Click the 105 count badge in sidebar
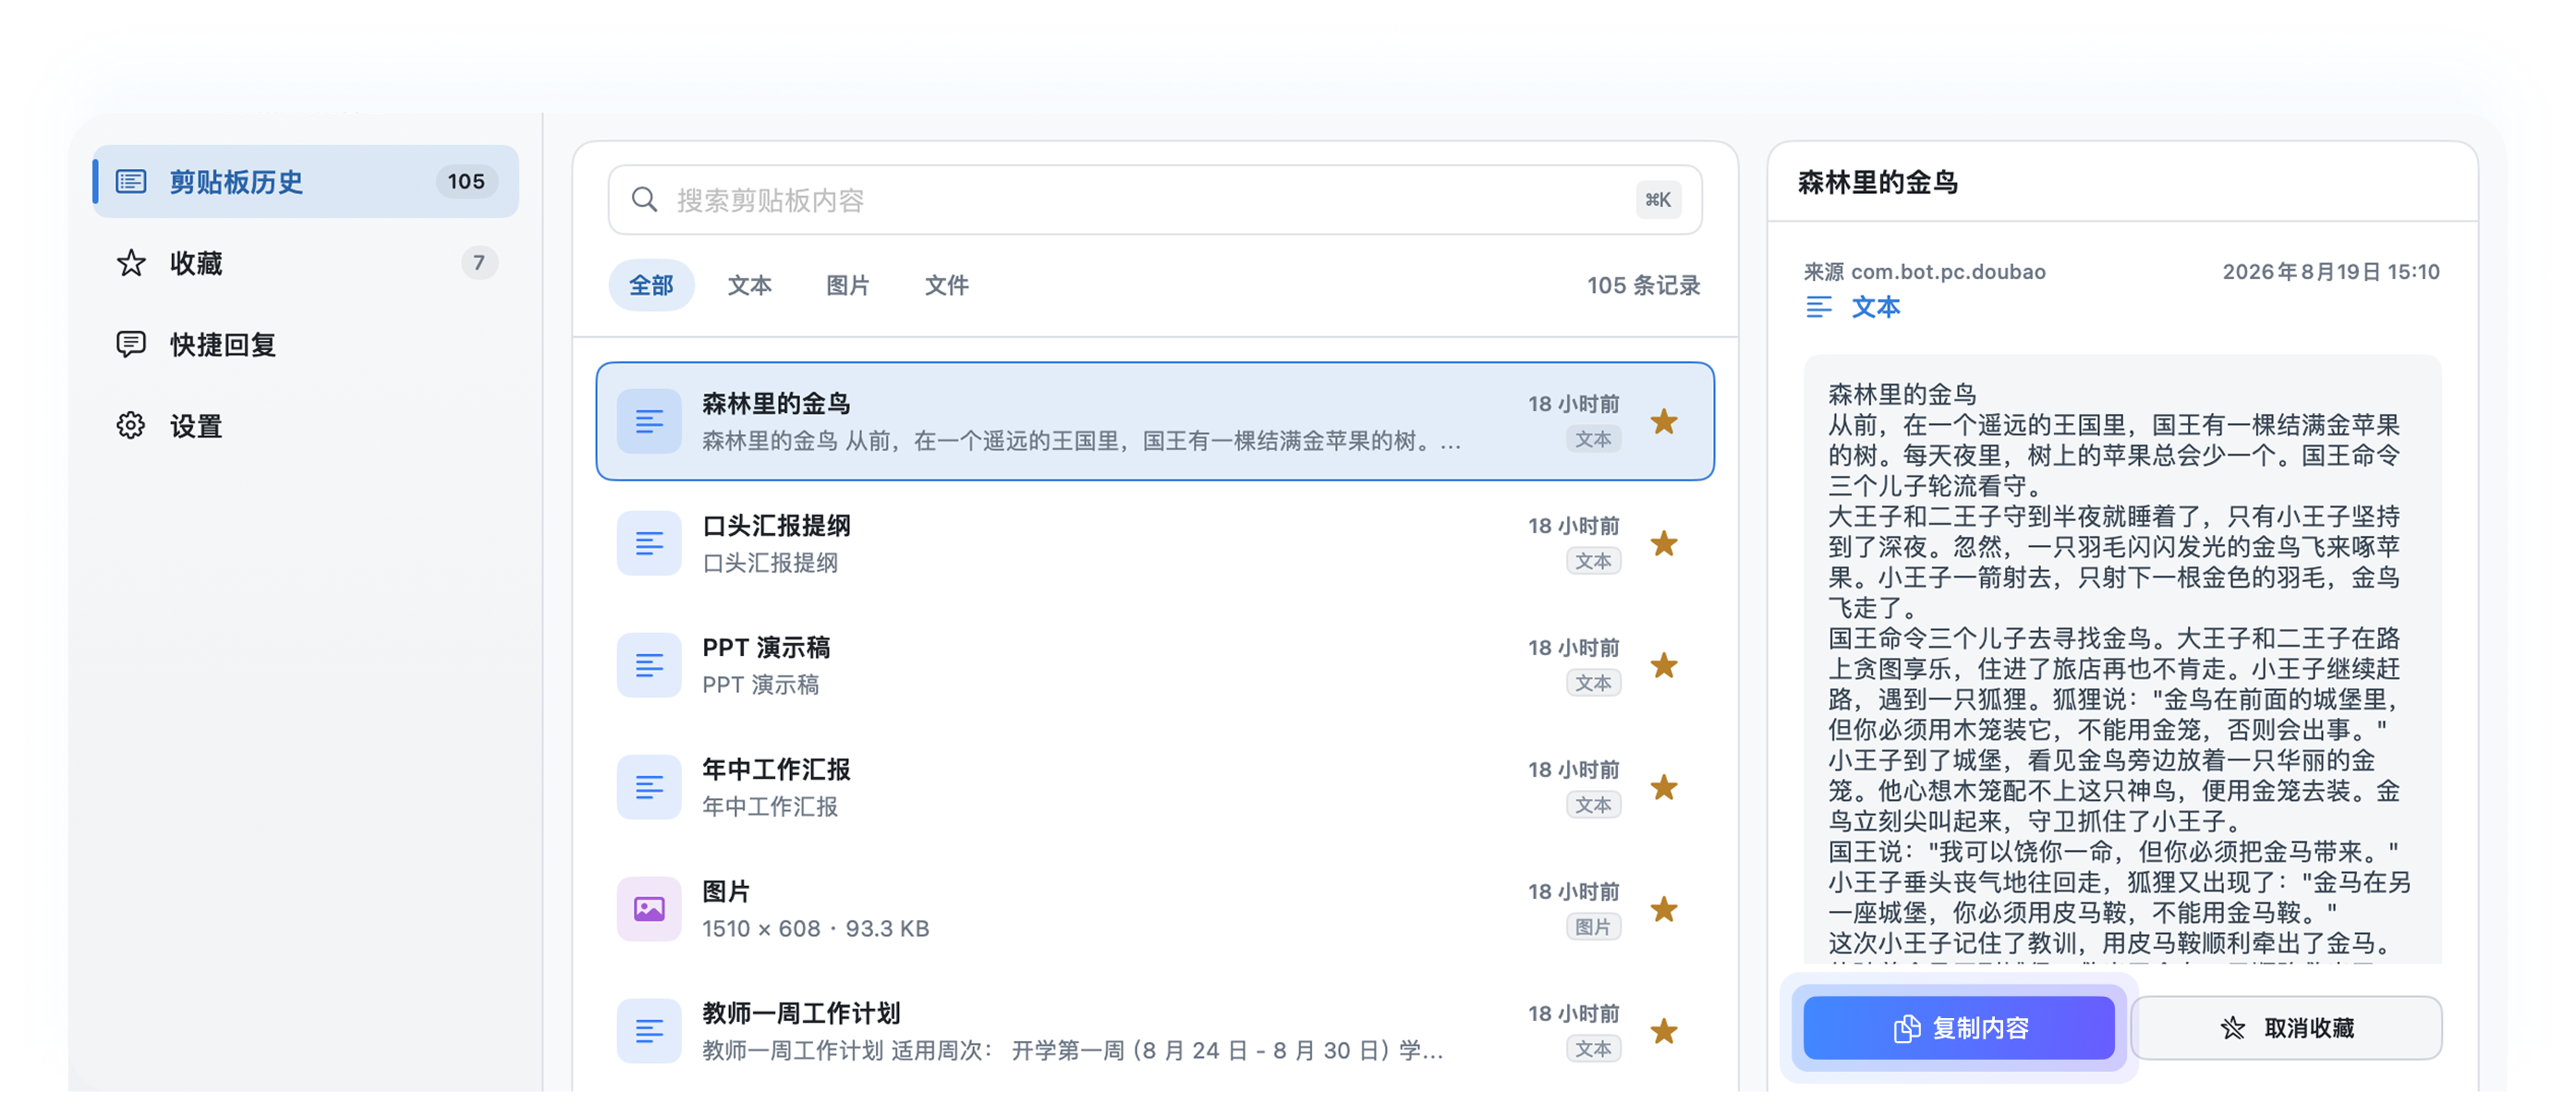This screenshot has height=1116, width=2576. coord(466,181)
